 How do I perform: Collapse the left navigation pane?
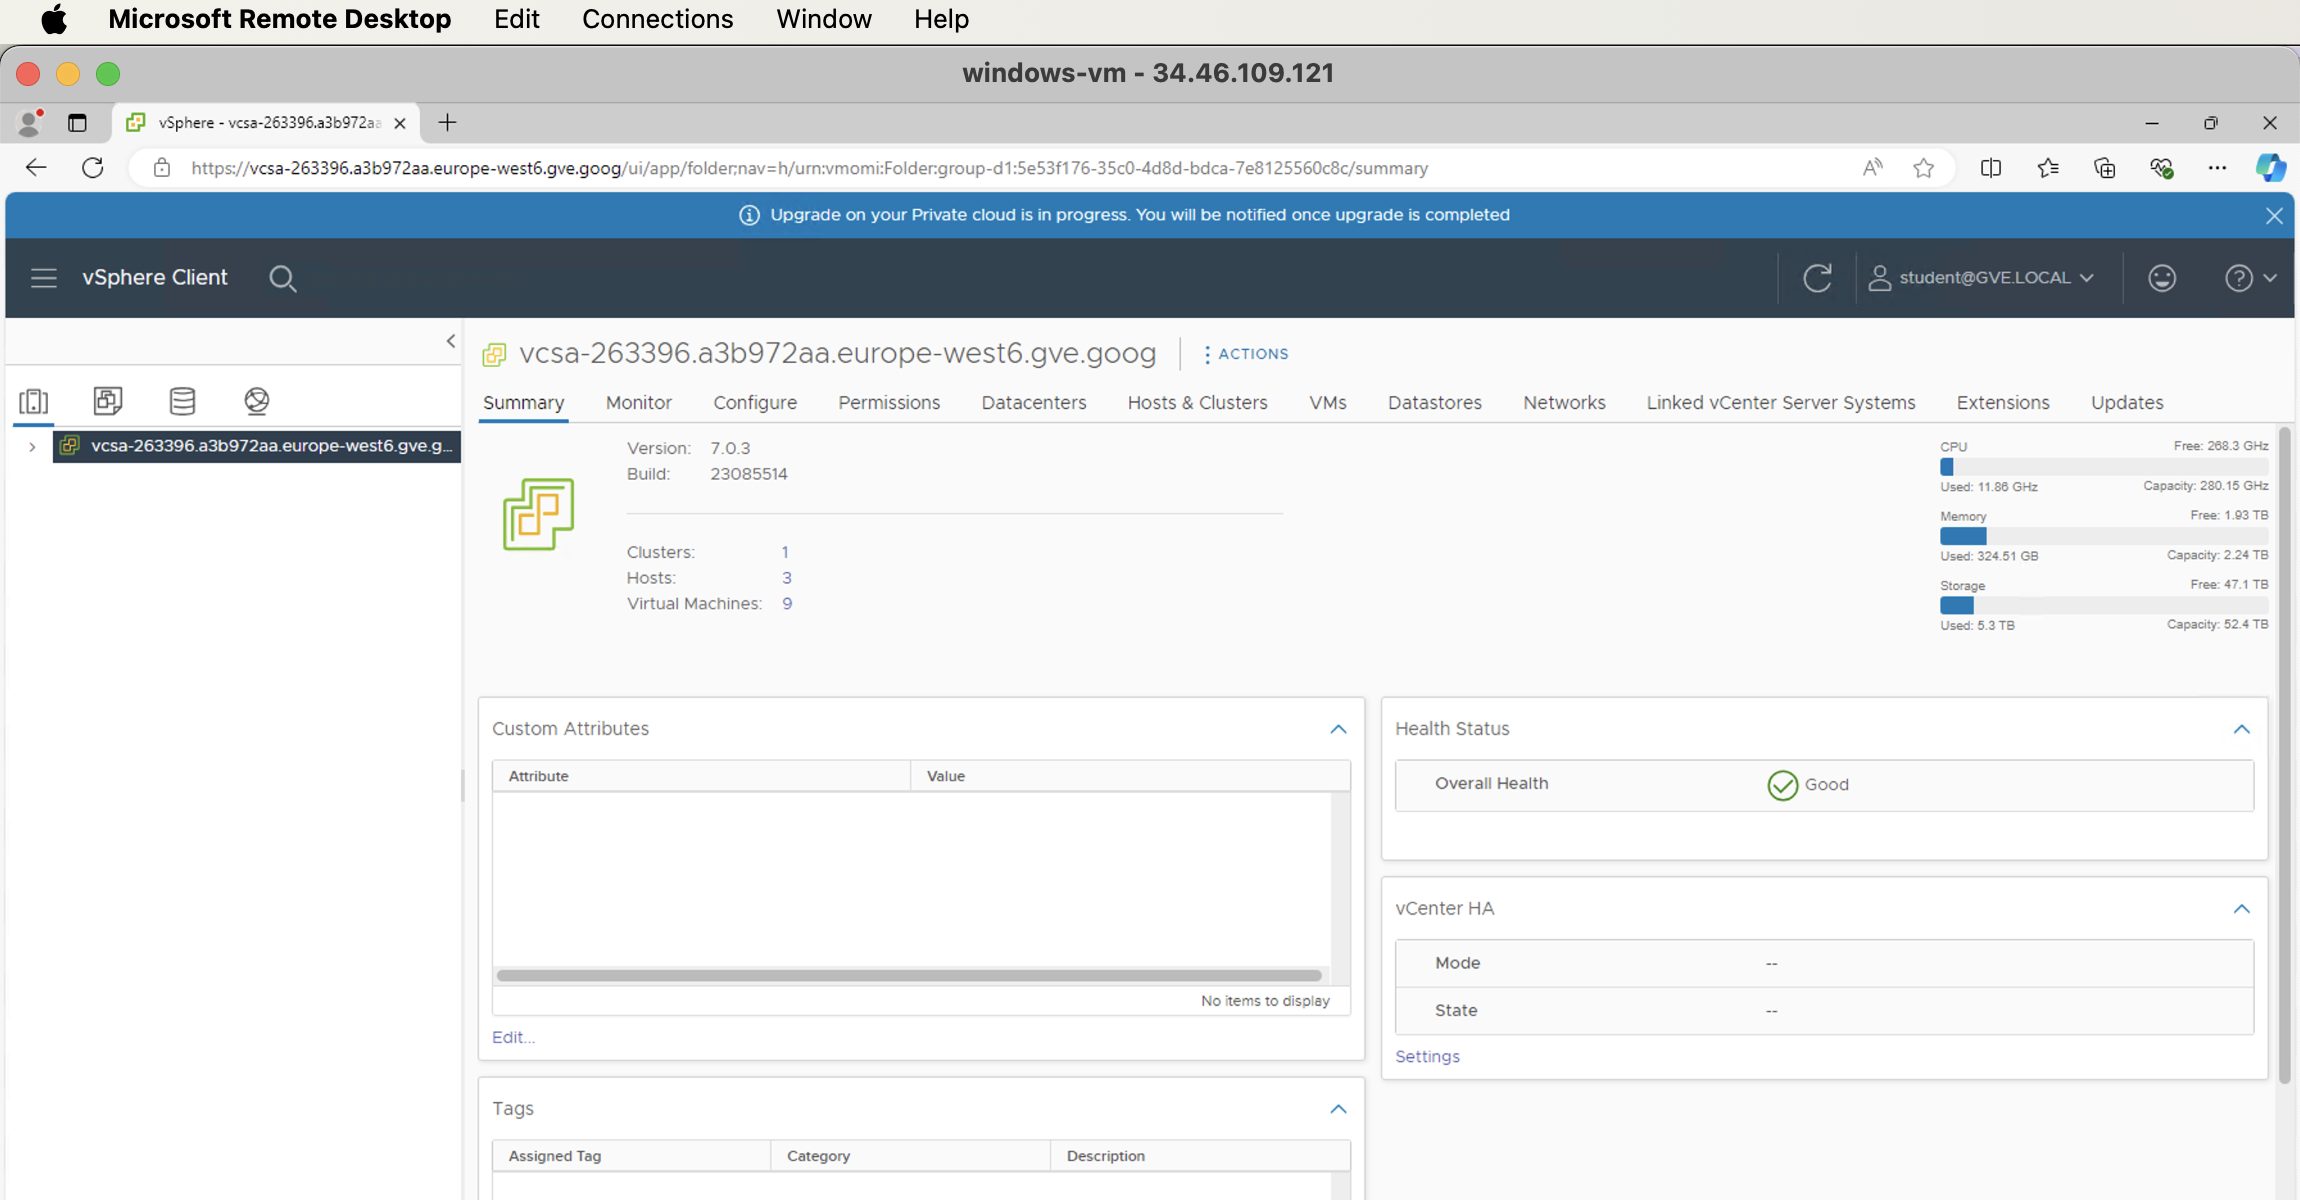[x=451, y=341]
